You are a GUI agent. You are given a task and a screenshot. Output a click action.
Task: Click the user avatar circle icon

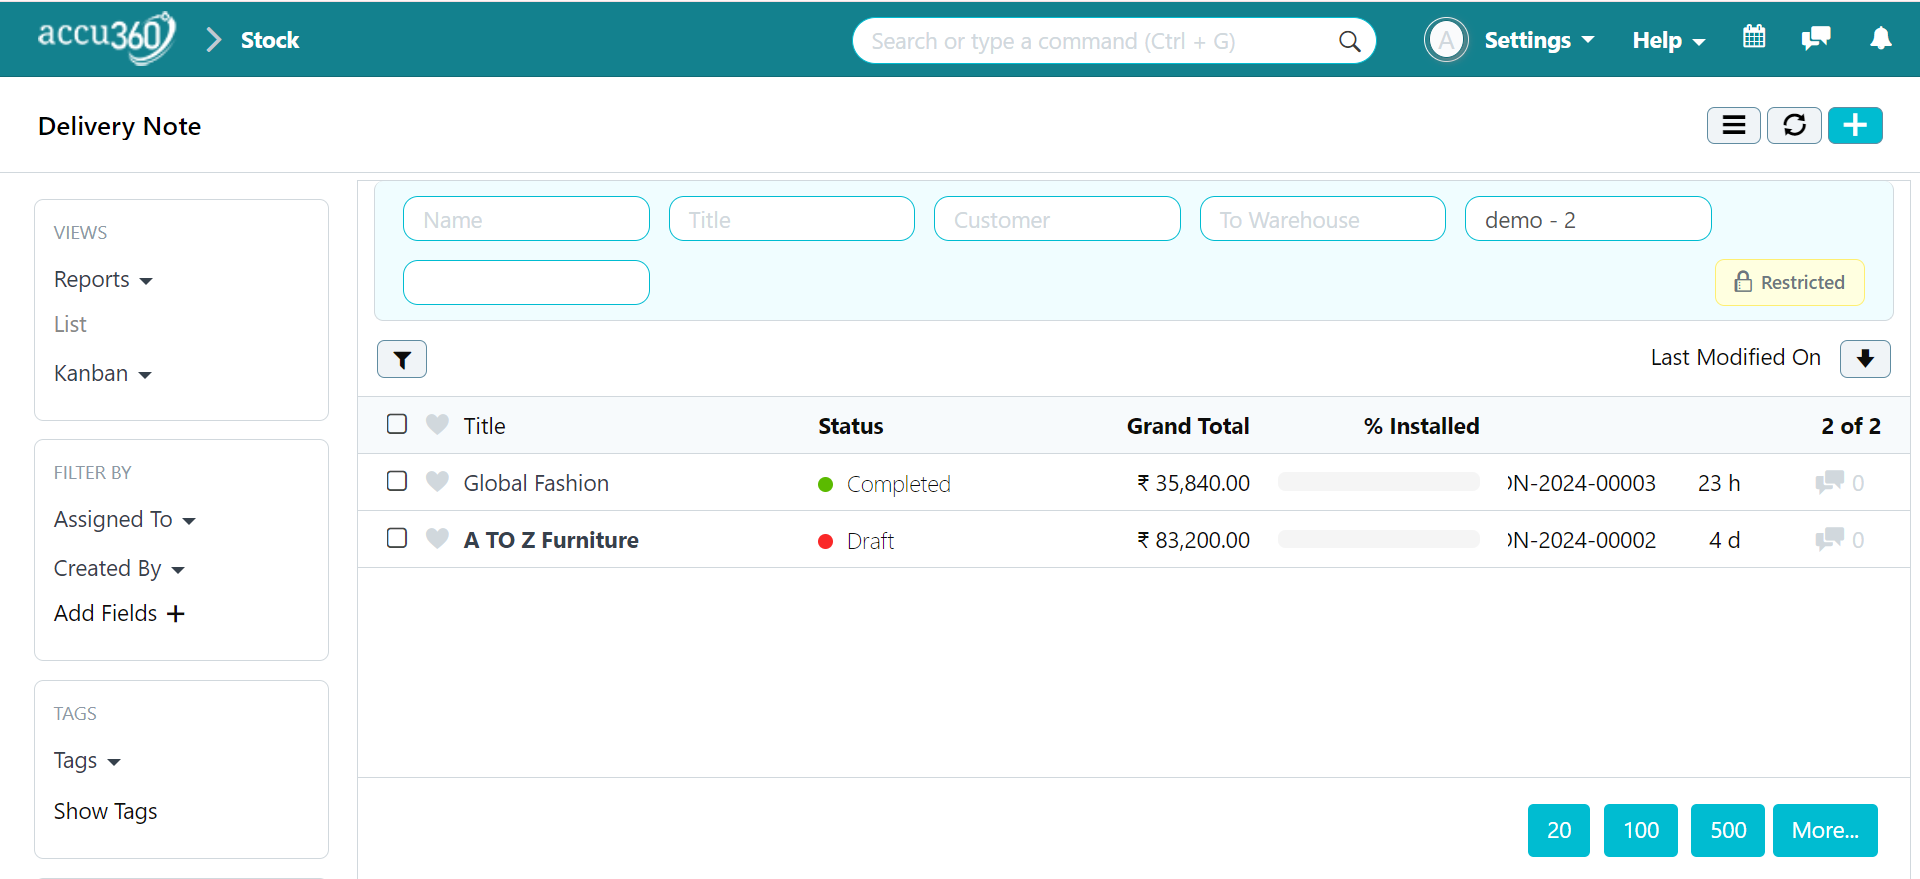pos(1446,40)
